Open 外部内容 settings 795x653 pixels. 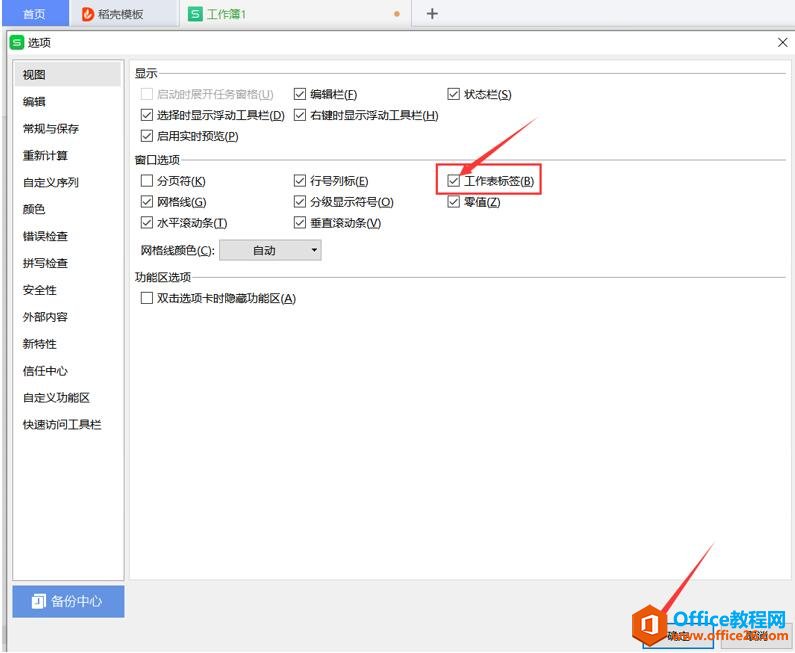pos(67,317)
